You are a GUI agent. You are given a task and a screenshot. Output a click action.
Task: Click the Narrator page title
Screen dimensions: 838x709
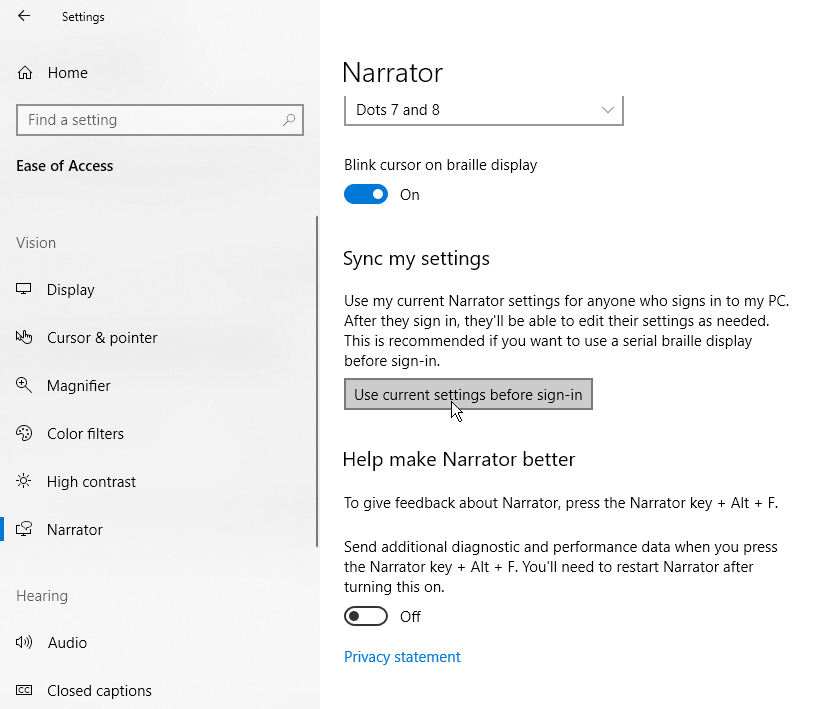click(393, 73)
